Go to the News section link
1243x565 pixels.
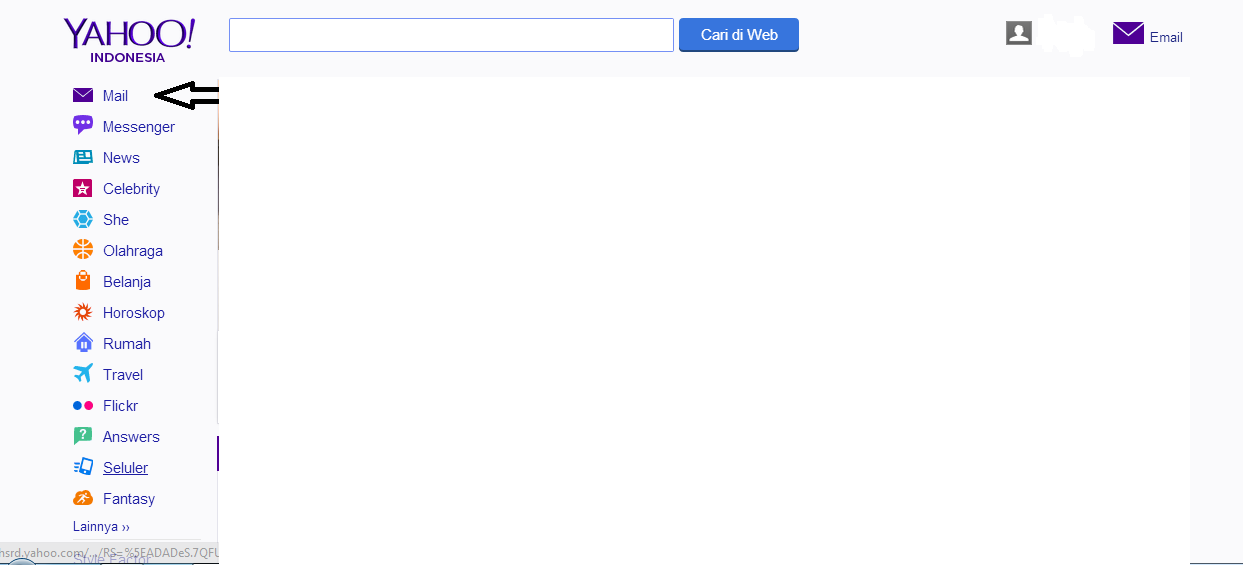[121, 158]
